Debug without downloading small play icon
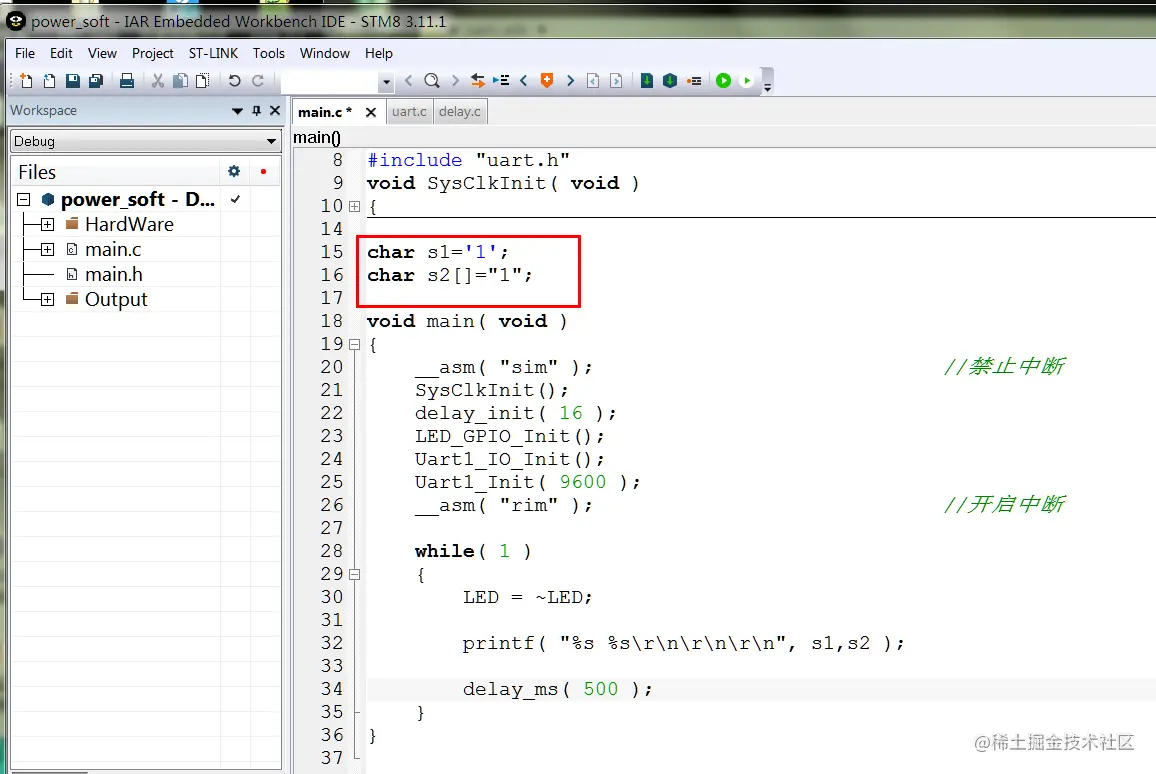This screenshot has height=774, width=1156. (747, 80)
